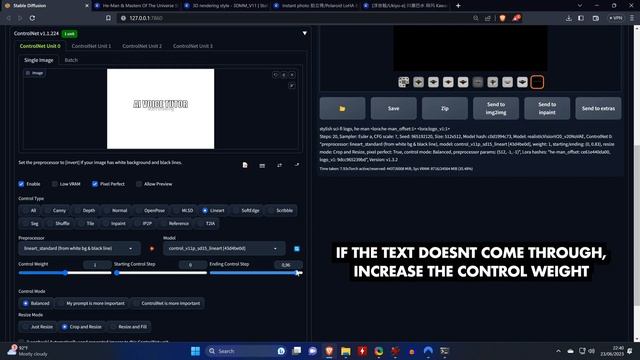Toggle the Pixel Perfect checkbox
Image resolution: width=640 pixels, height=360 pixels.
coord(95,184)
